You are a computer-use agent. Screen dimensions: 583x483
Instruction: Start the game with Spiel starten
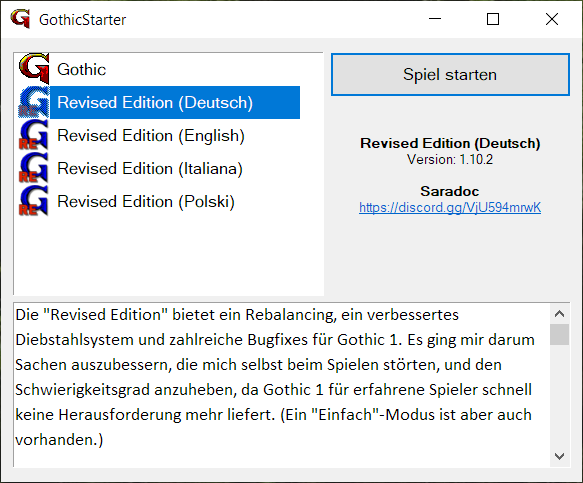tap(450, 74)
